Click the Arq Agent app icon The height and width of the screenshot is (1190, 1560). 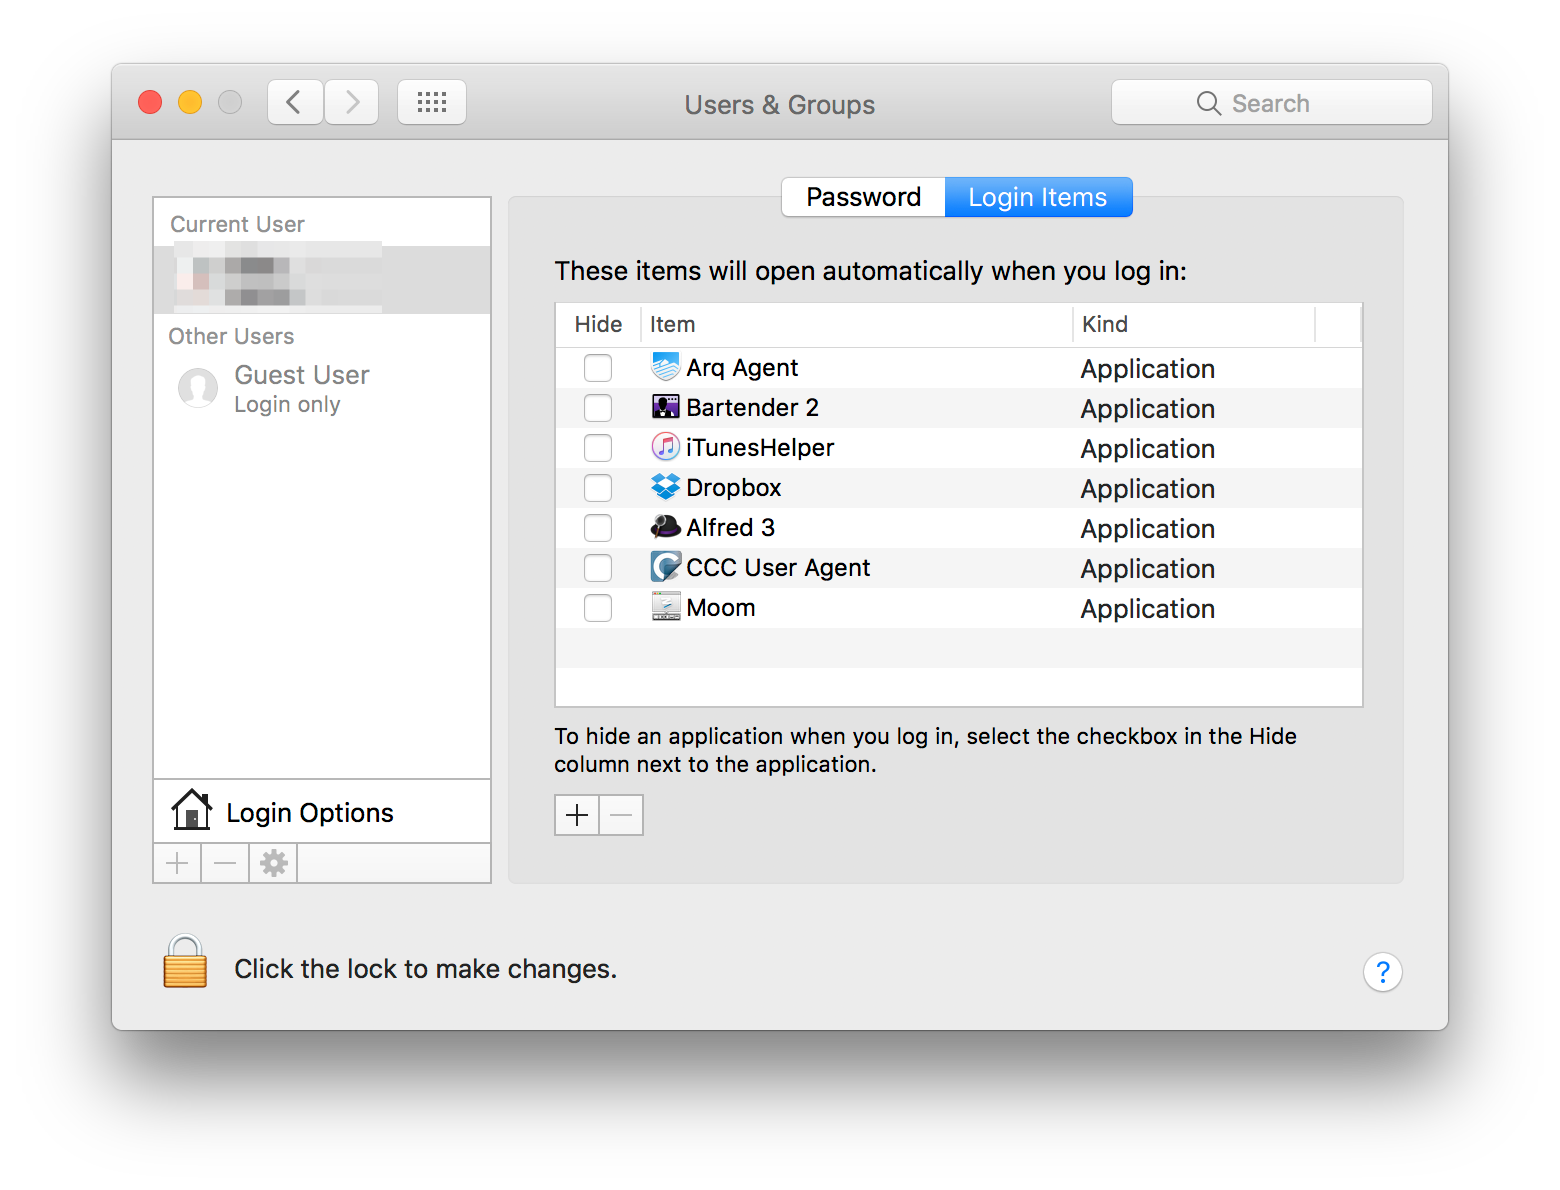pyautogui.click(x=665, y=367)
